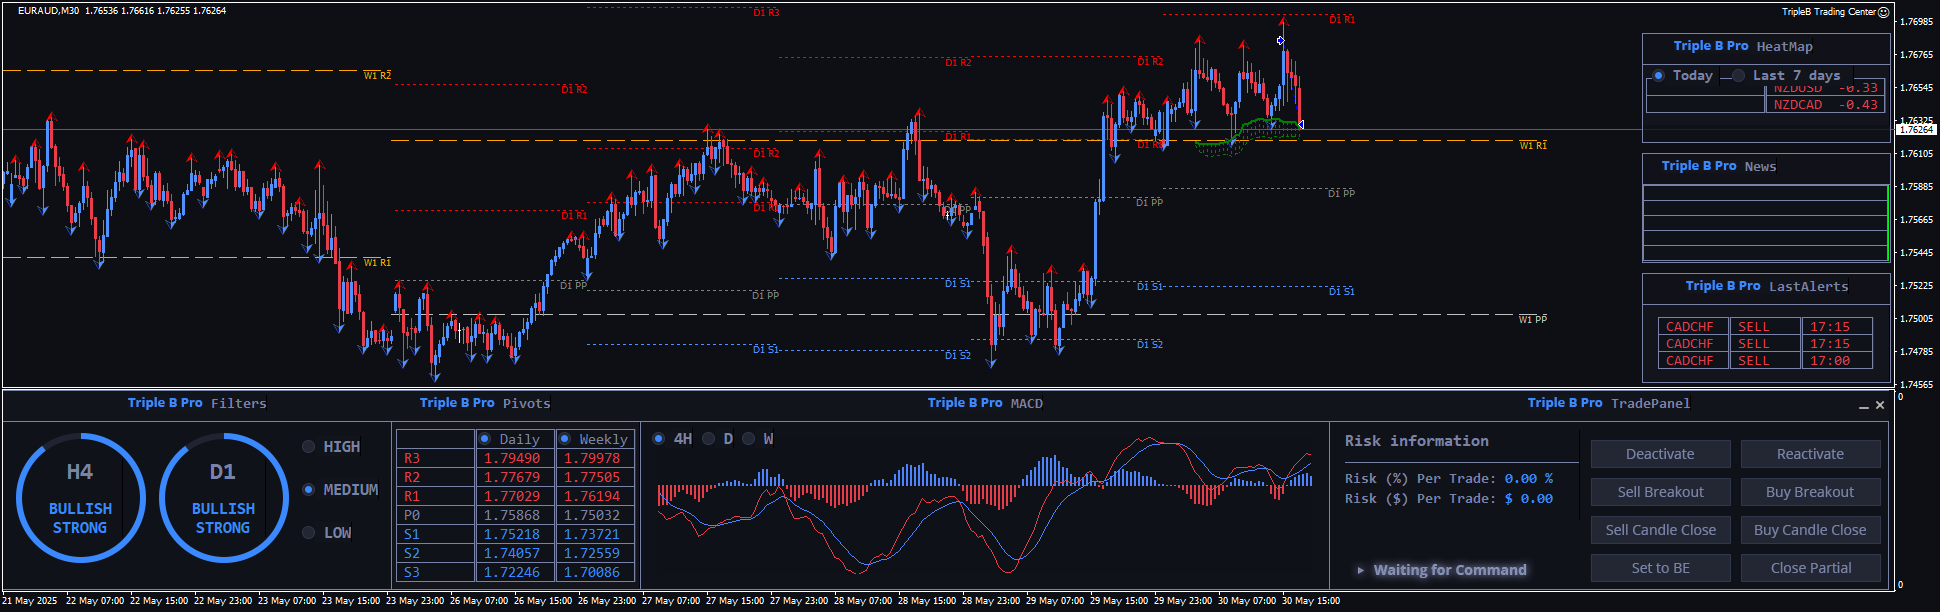Click the D1 bullish strong gauge

[x=223, y=498]
